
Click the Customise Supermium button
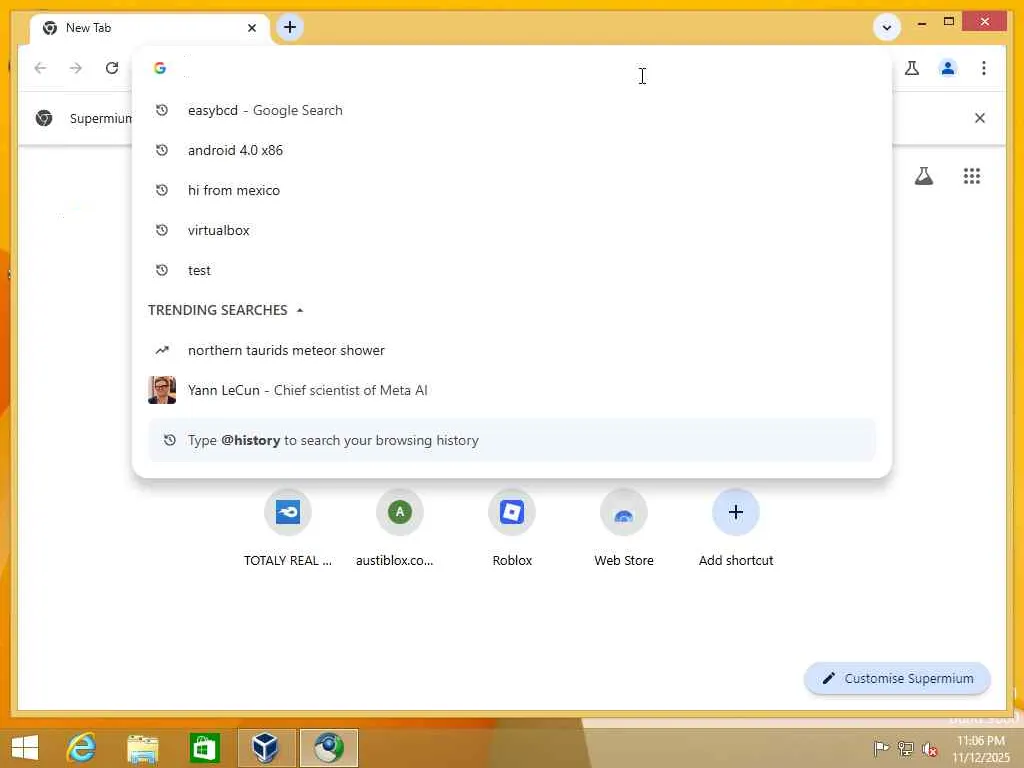click(x=897, y=679)
